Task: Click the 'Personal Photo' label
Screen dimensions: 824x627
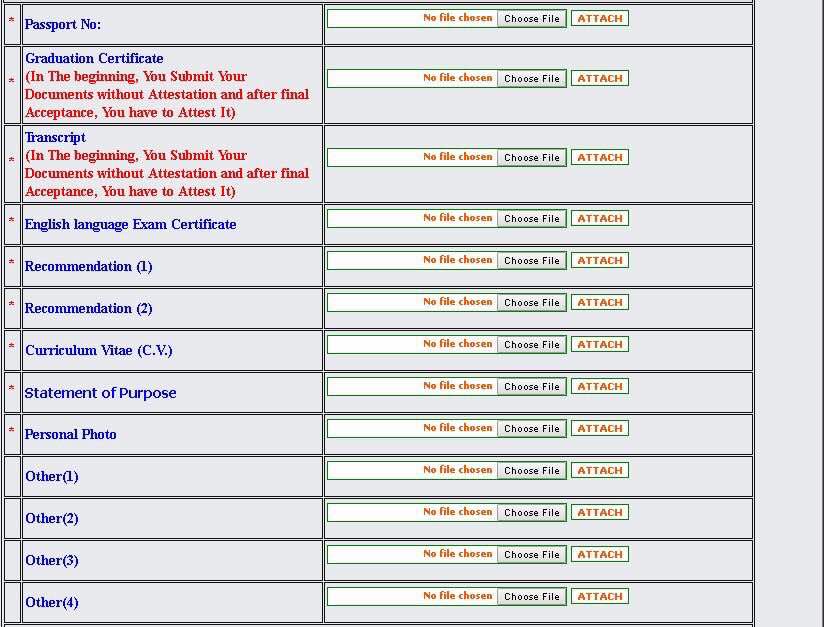Action: [70, 435]
